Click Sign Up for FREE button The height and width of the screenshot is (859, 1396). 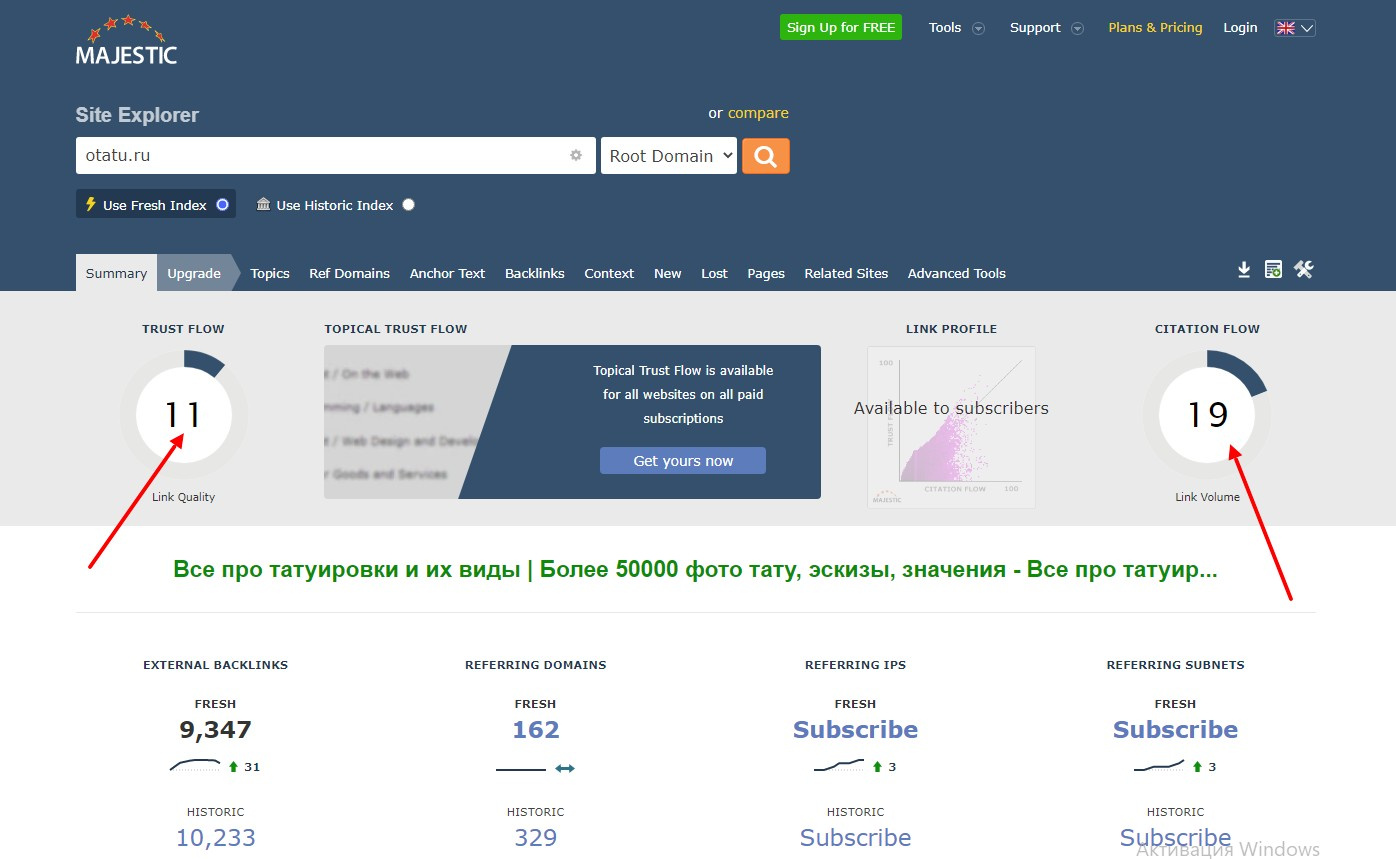841,28
